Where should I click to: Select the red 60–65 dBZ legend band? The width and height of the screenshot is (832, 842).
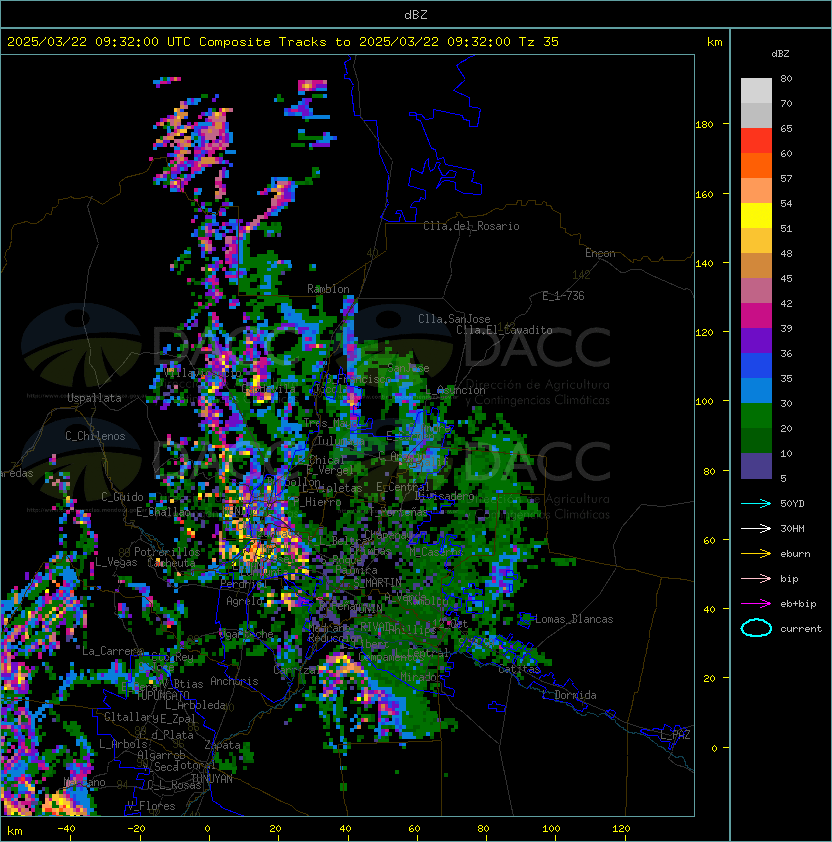click(x=756, y=141)
